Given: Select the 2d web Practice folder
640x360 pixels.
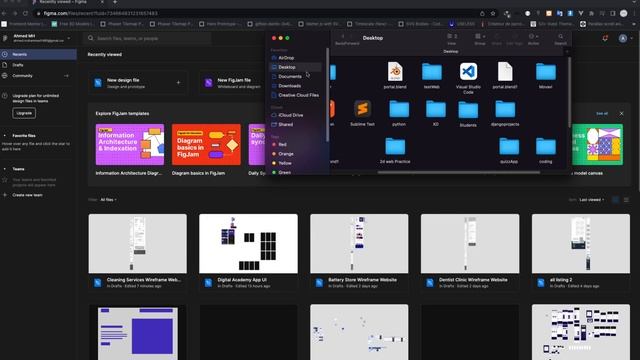Looking at the screenshot, I should 395,147.
